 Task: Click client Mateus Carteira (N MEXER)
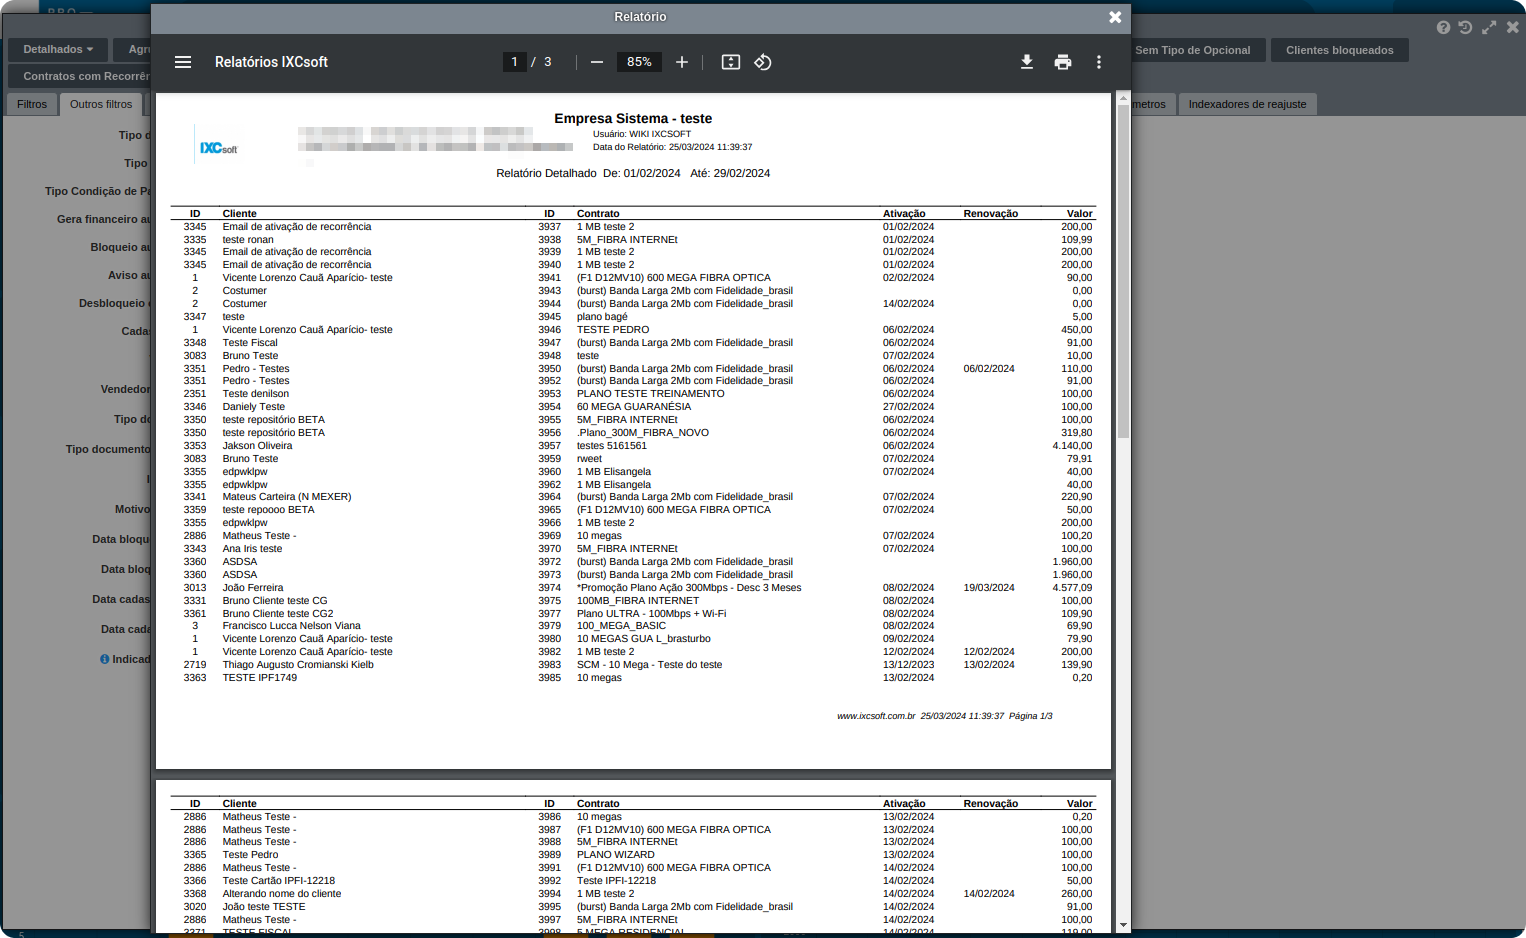(x=287, y=497)
